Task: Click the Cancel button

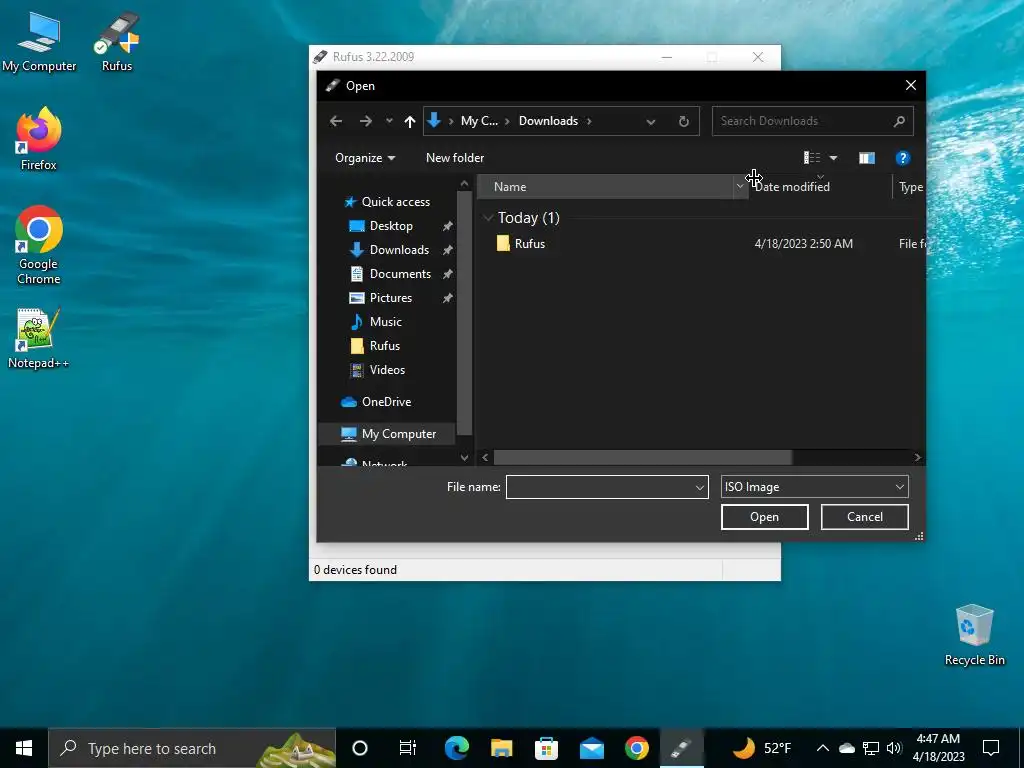Action: tap(864, 517)
